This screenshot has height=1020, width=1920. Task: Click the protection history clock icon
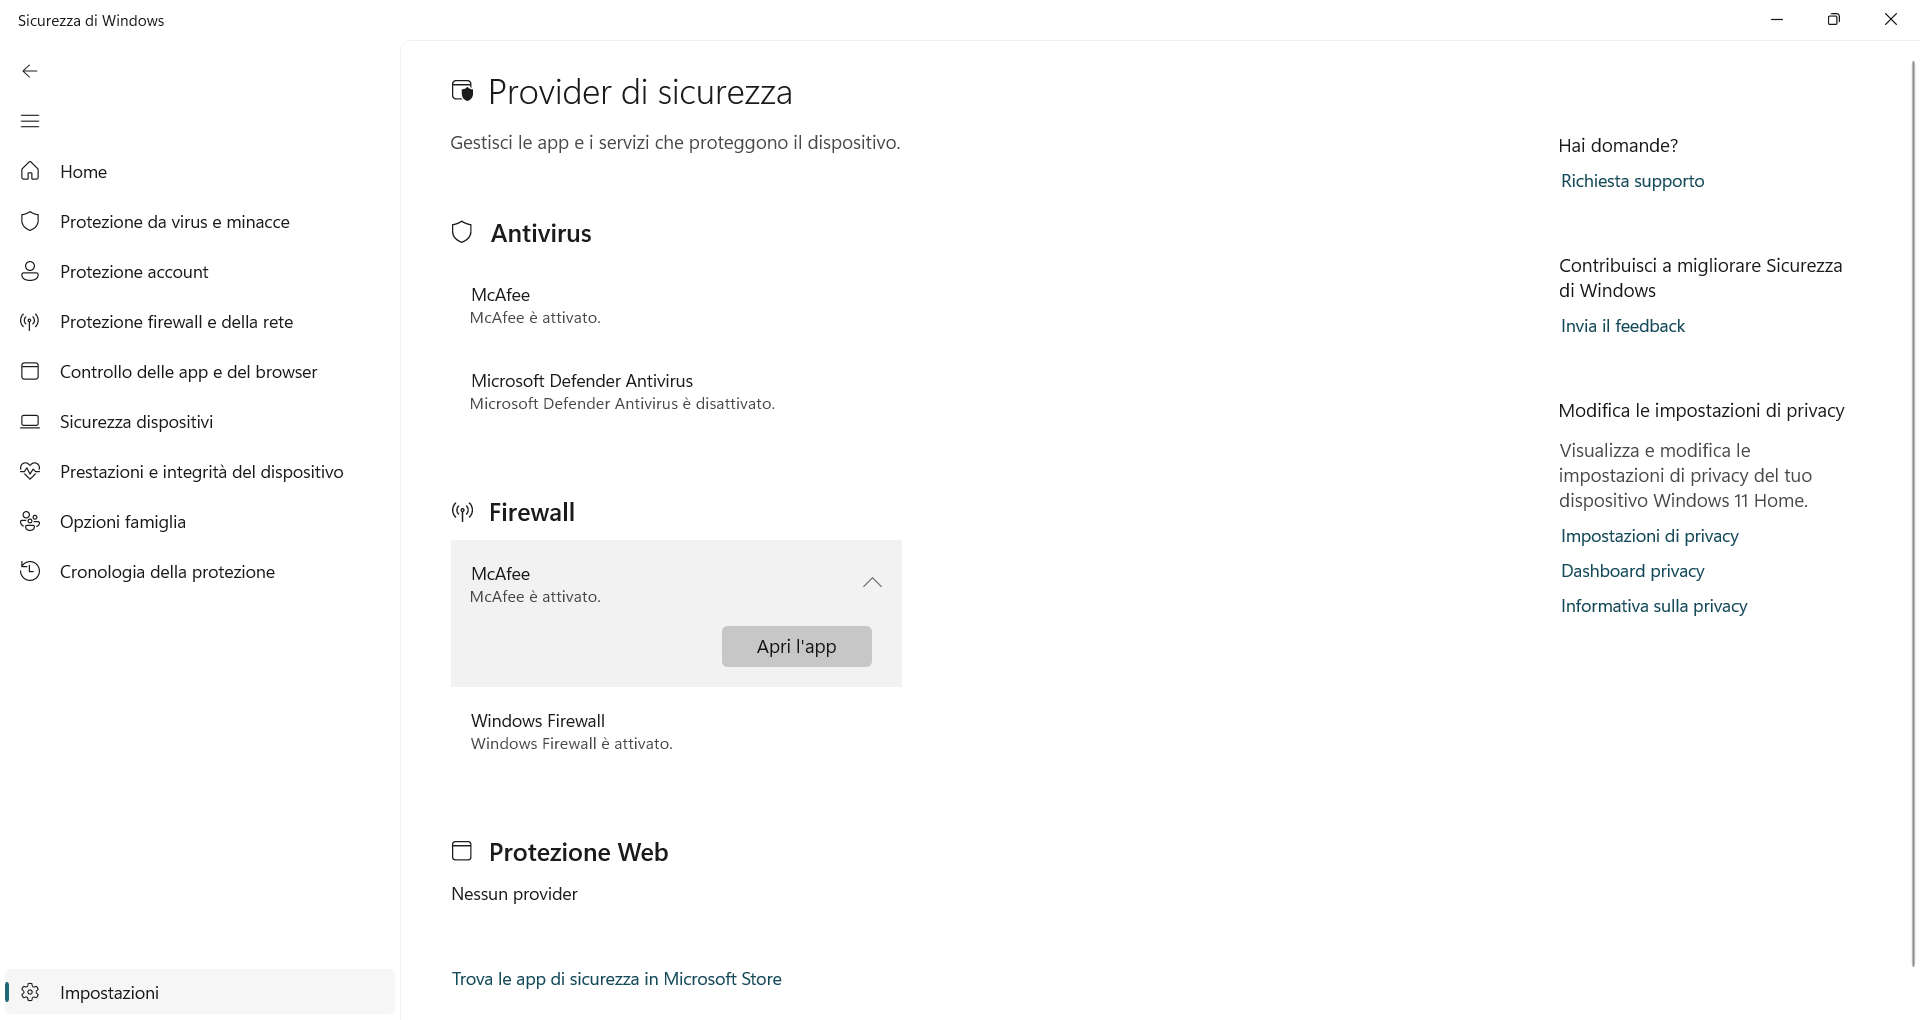30,571
